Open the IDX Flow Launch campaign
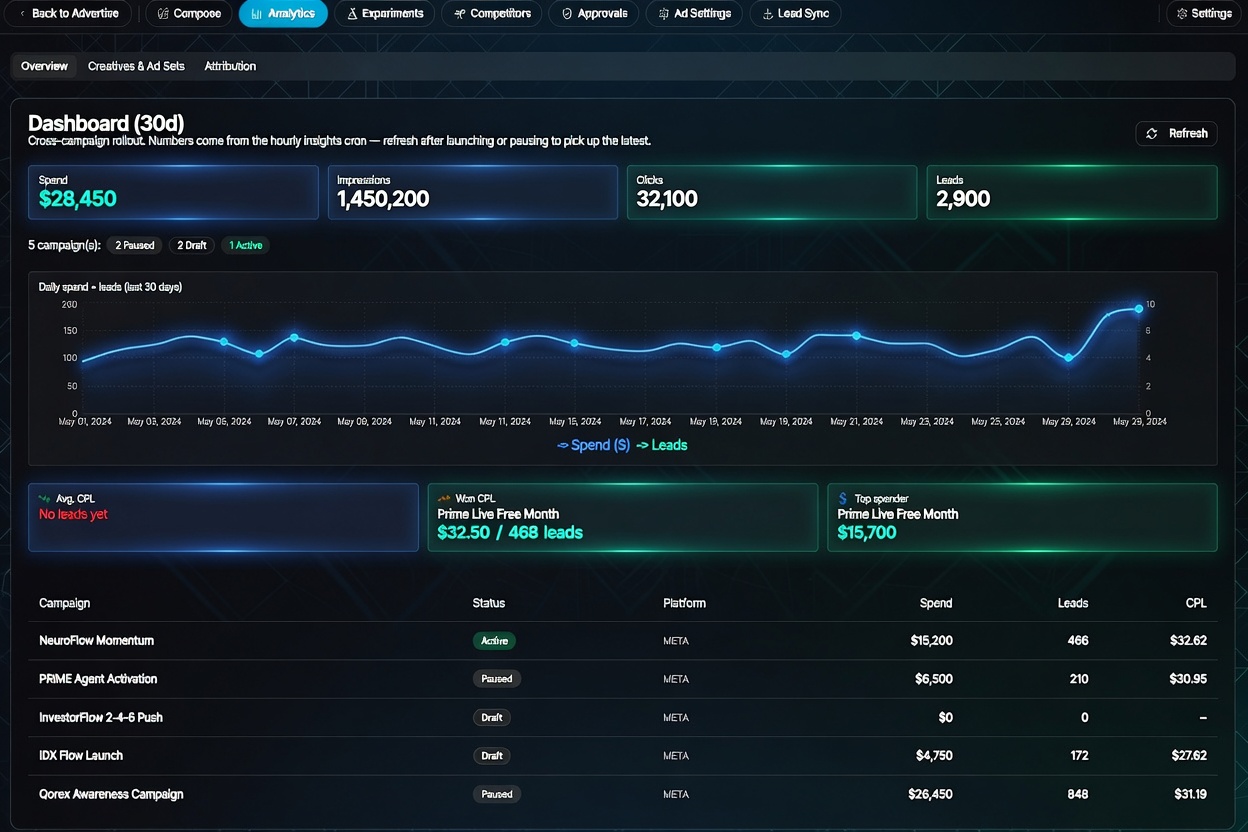This screenshot has height=832, width=1248. (623, 756)
